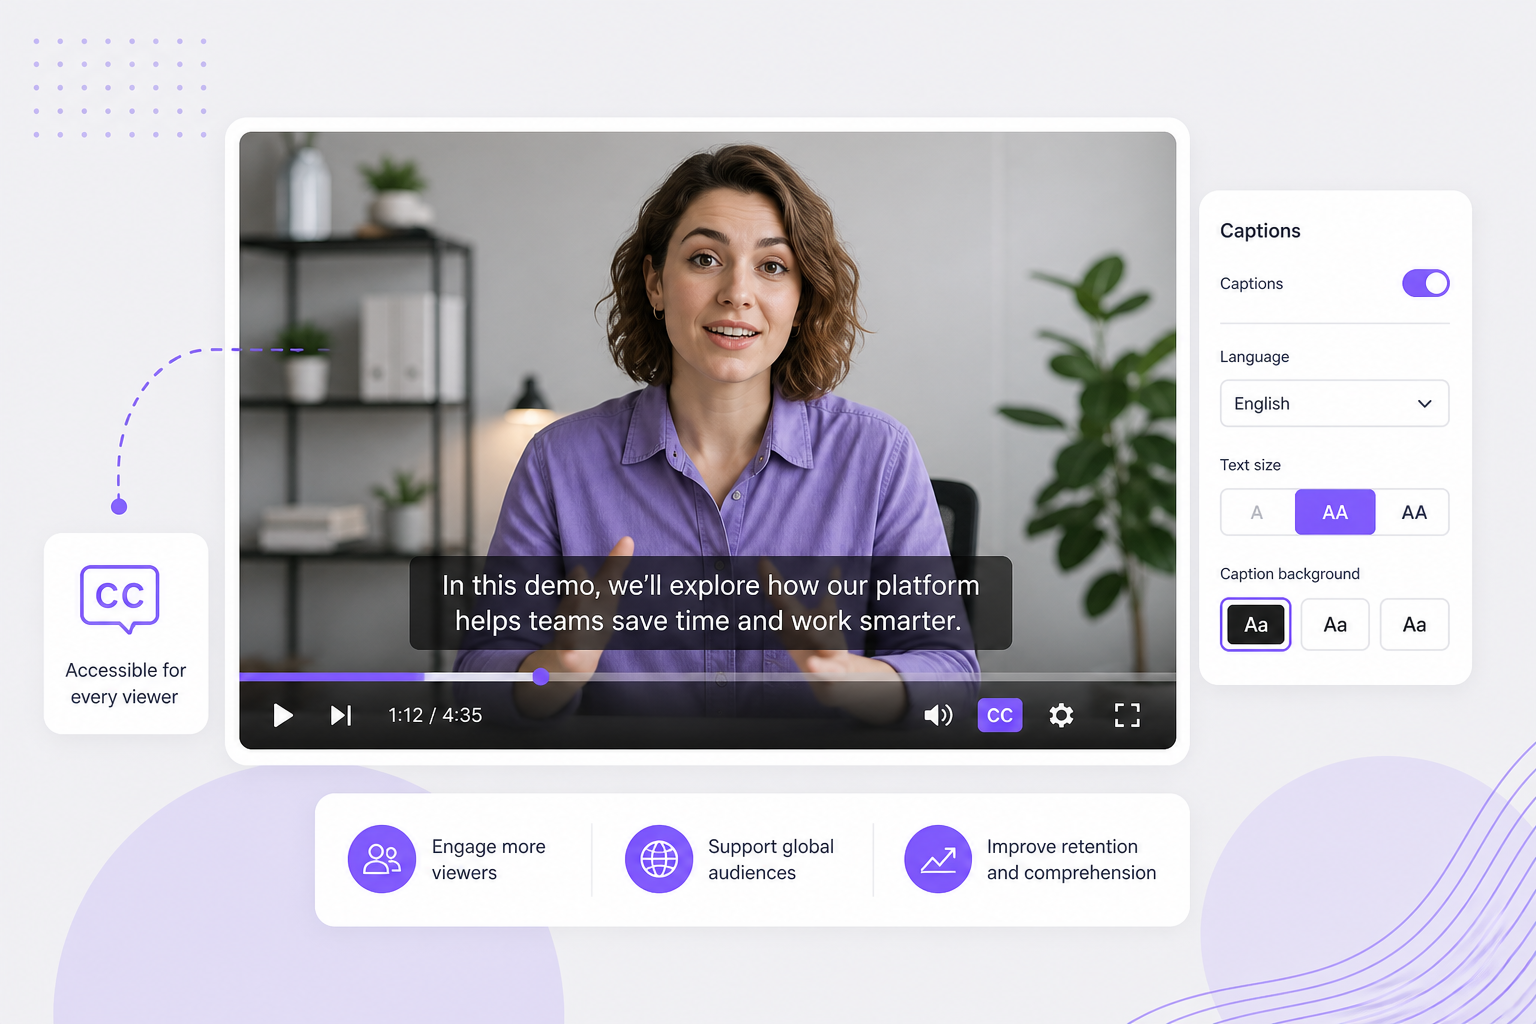
Task: Select the largest 'AA' text size
Action: (x=1414, y=512)
